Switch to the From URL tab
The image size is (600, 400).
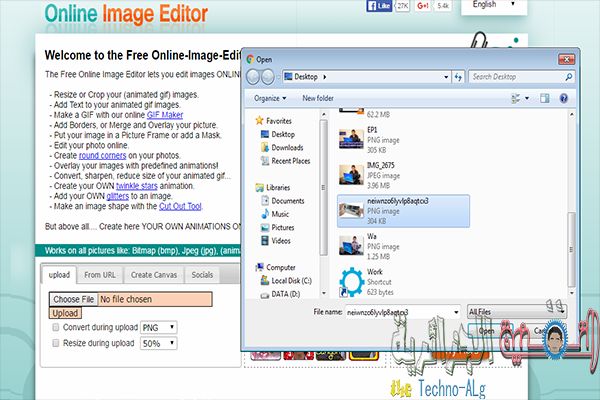click(x=100, y=275)
